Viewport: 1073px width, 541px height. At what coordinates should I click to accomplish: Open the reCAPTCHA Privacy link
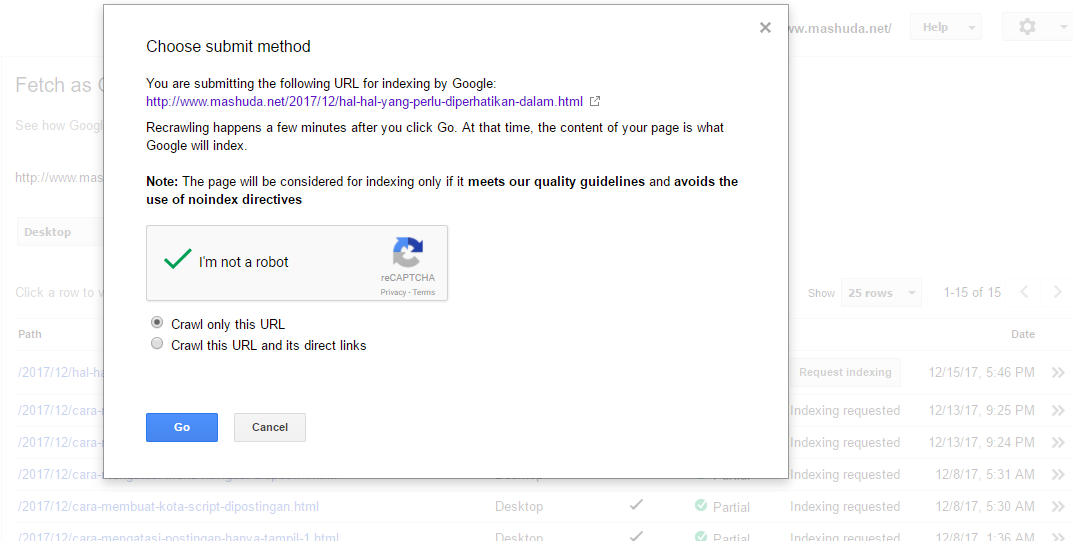(x=393, y=292)
